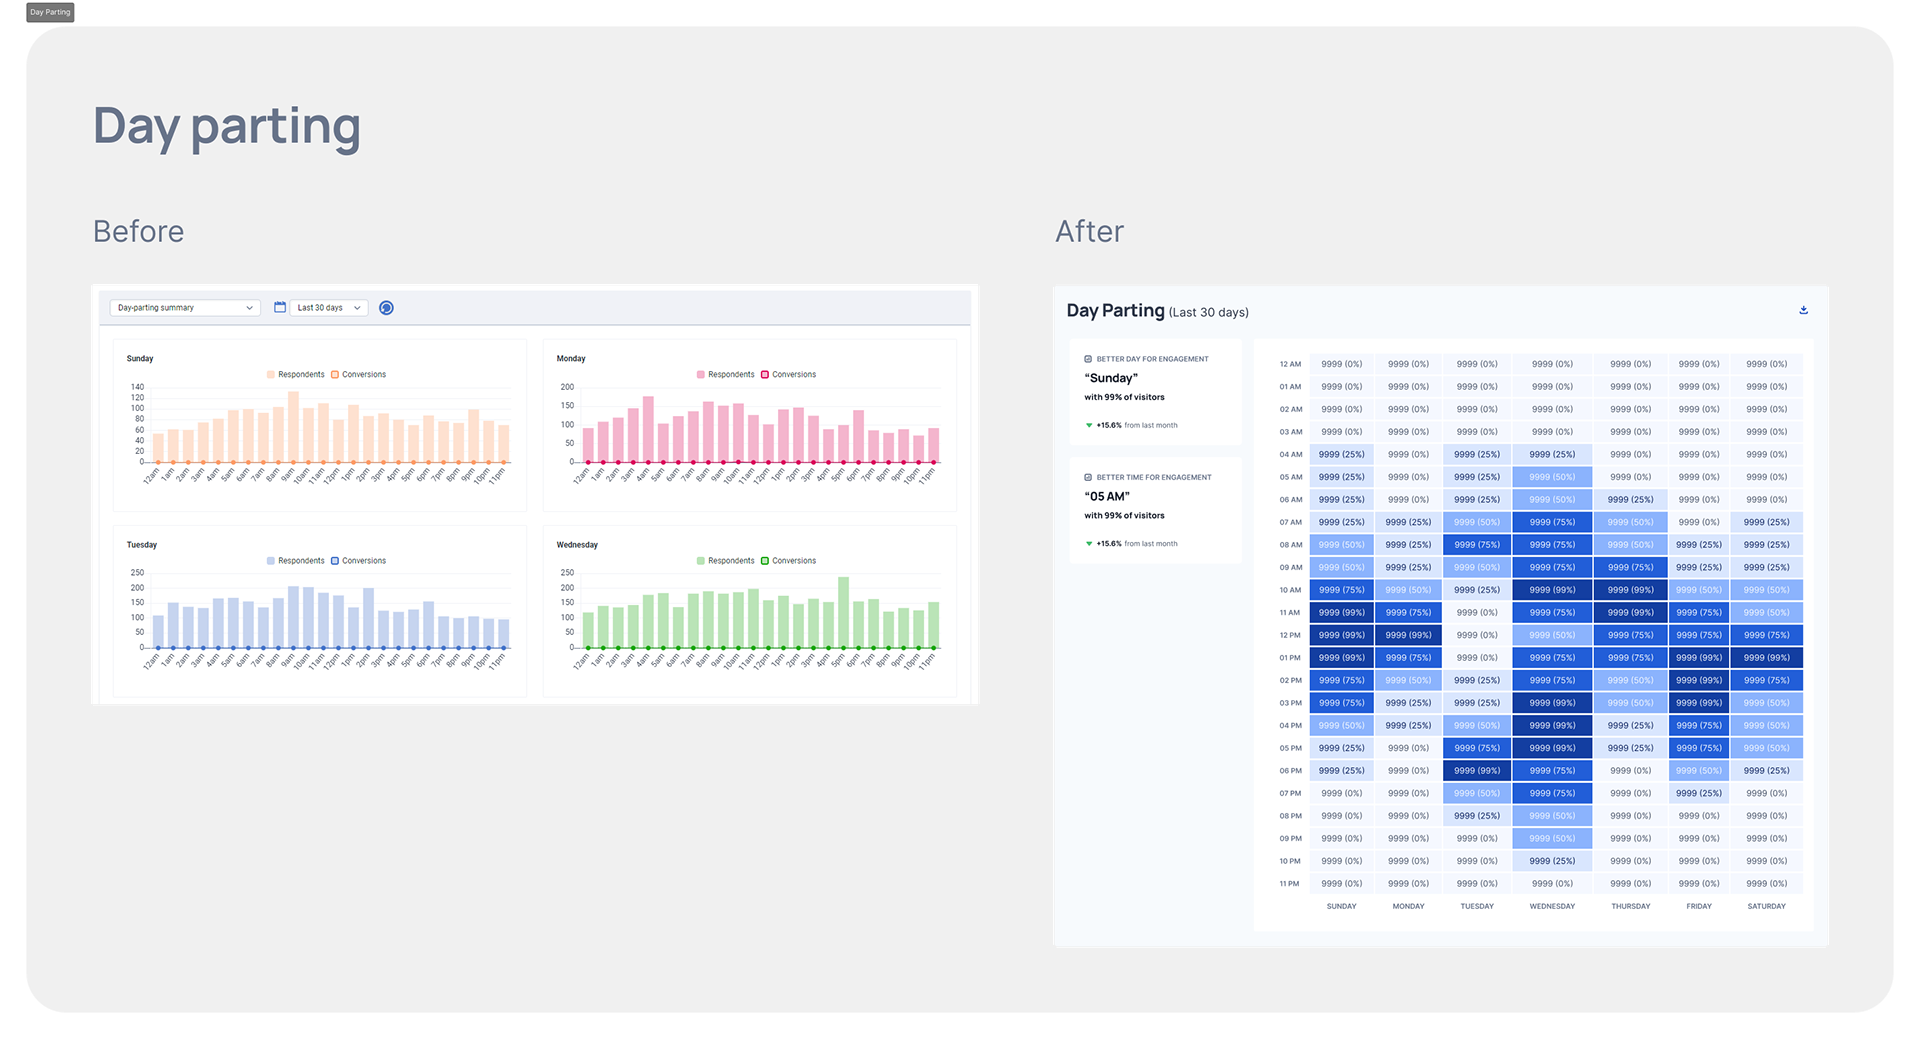
Task: Click the Day Parting tag label at the top
Action: coord(50,12)
